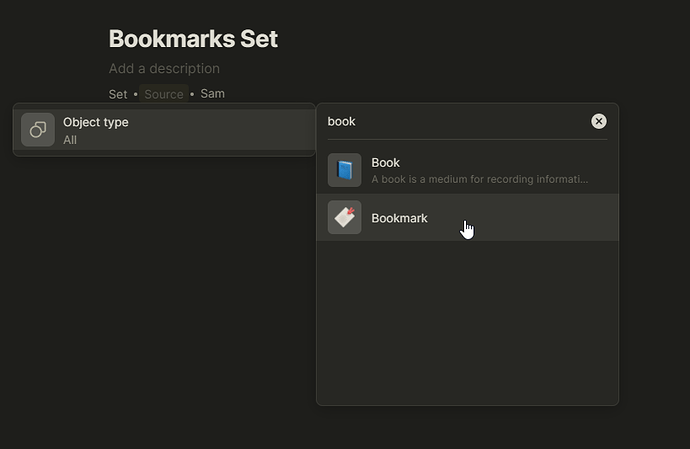This screenshot has width=690, height=449.
Task: Click the Book description text
Action: point(479,179)
